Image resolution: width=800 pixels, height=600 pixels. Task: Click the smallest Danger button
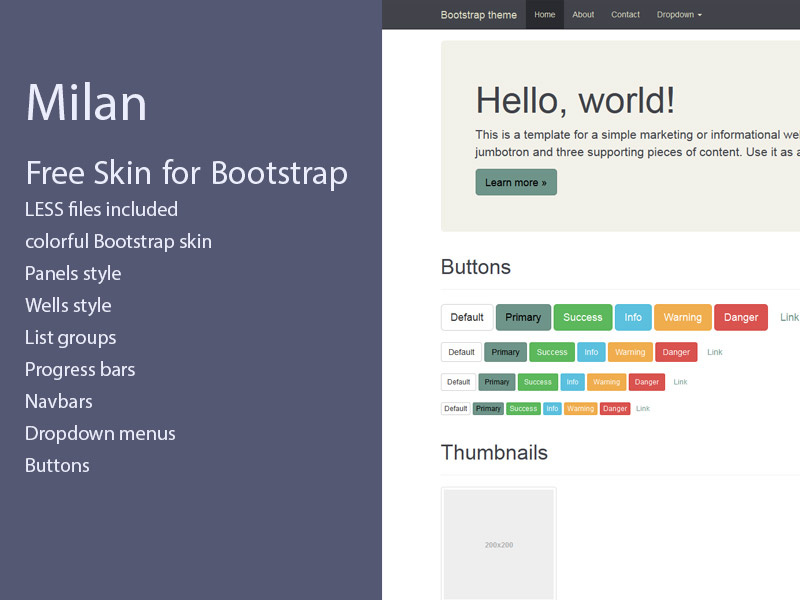click(615, 409)
